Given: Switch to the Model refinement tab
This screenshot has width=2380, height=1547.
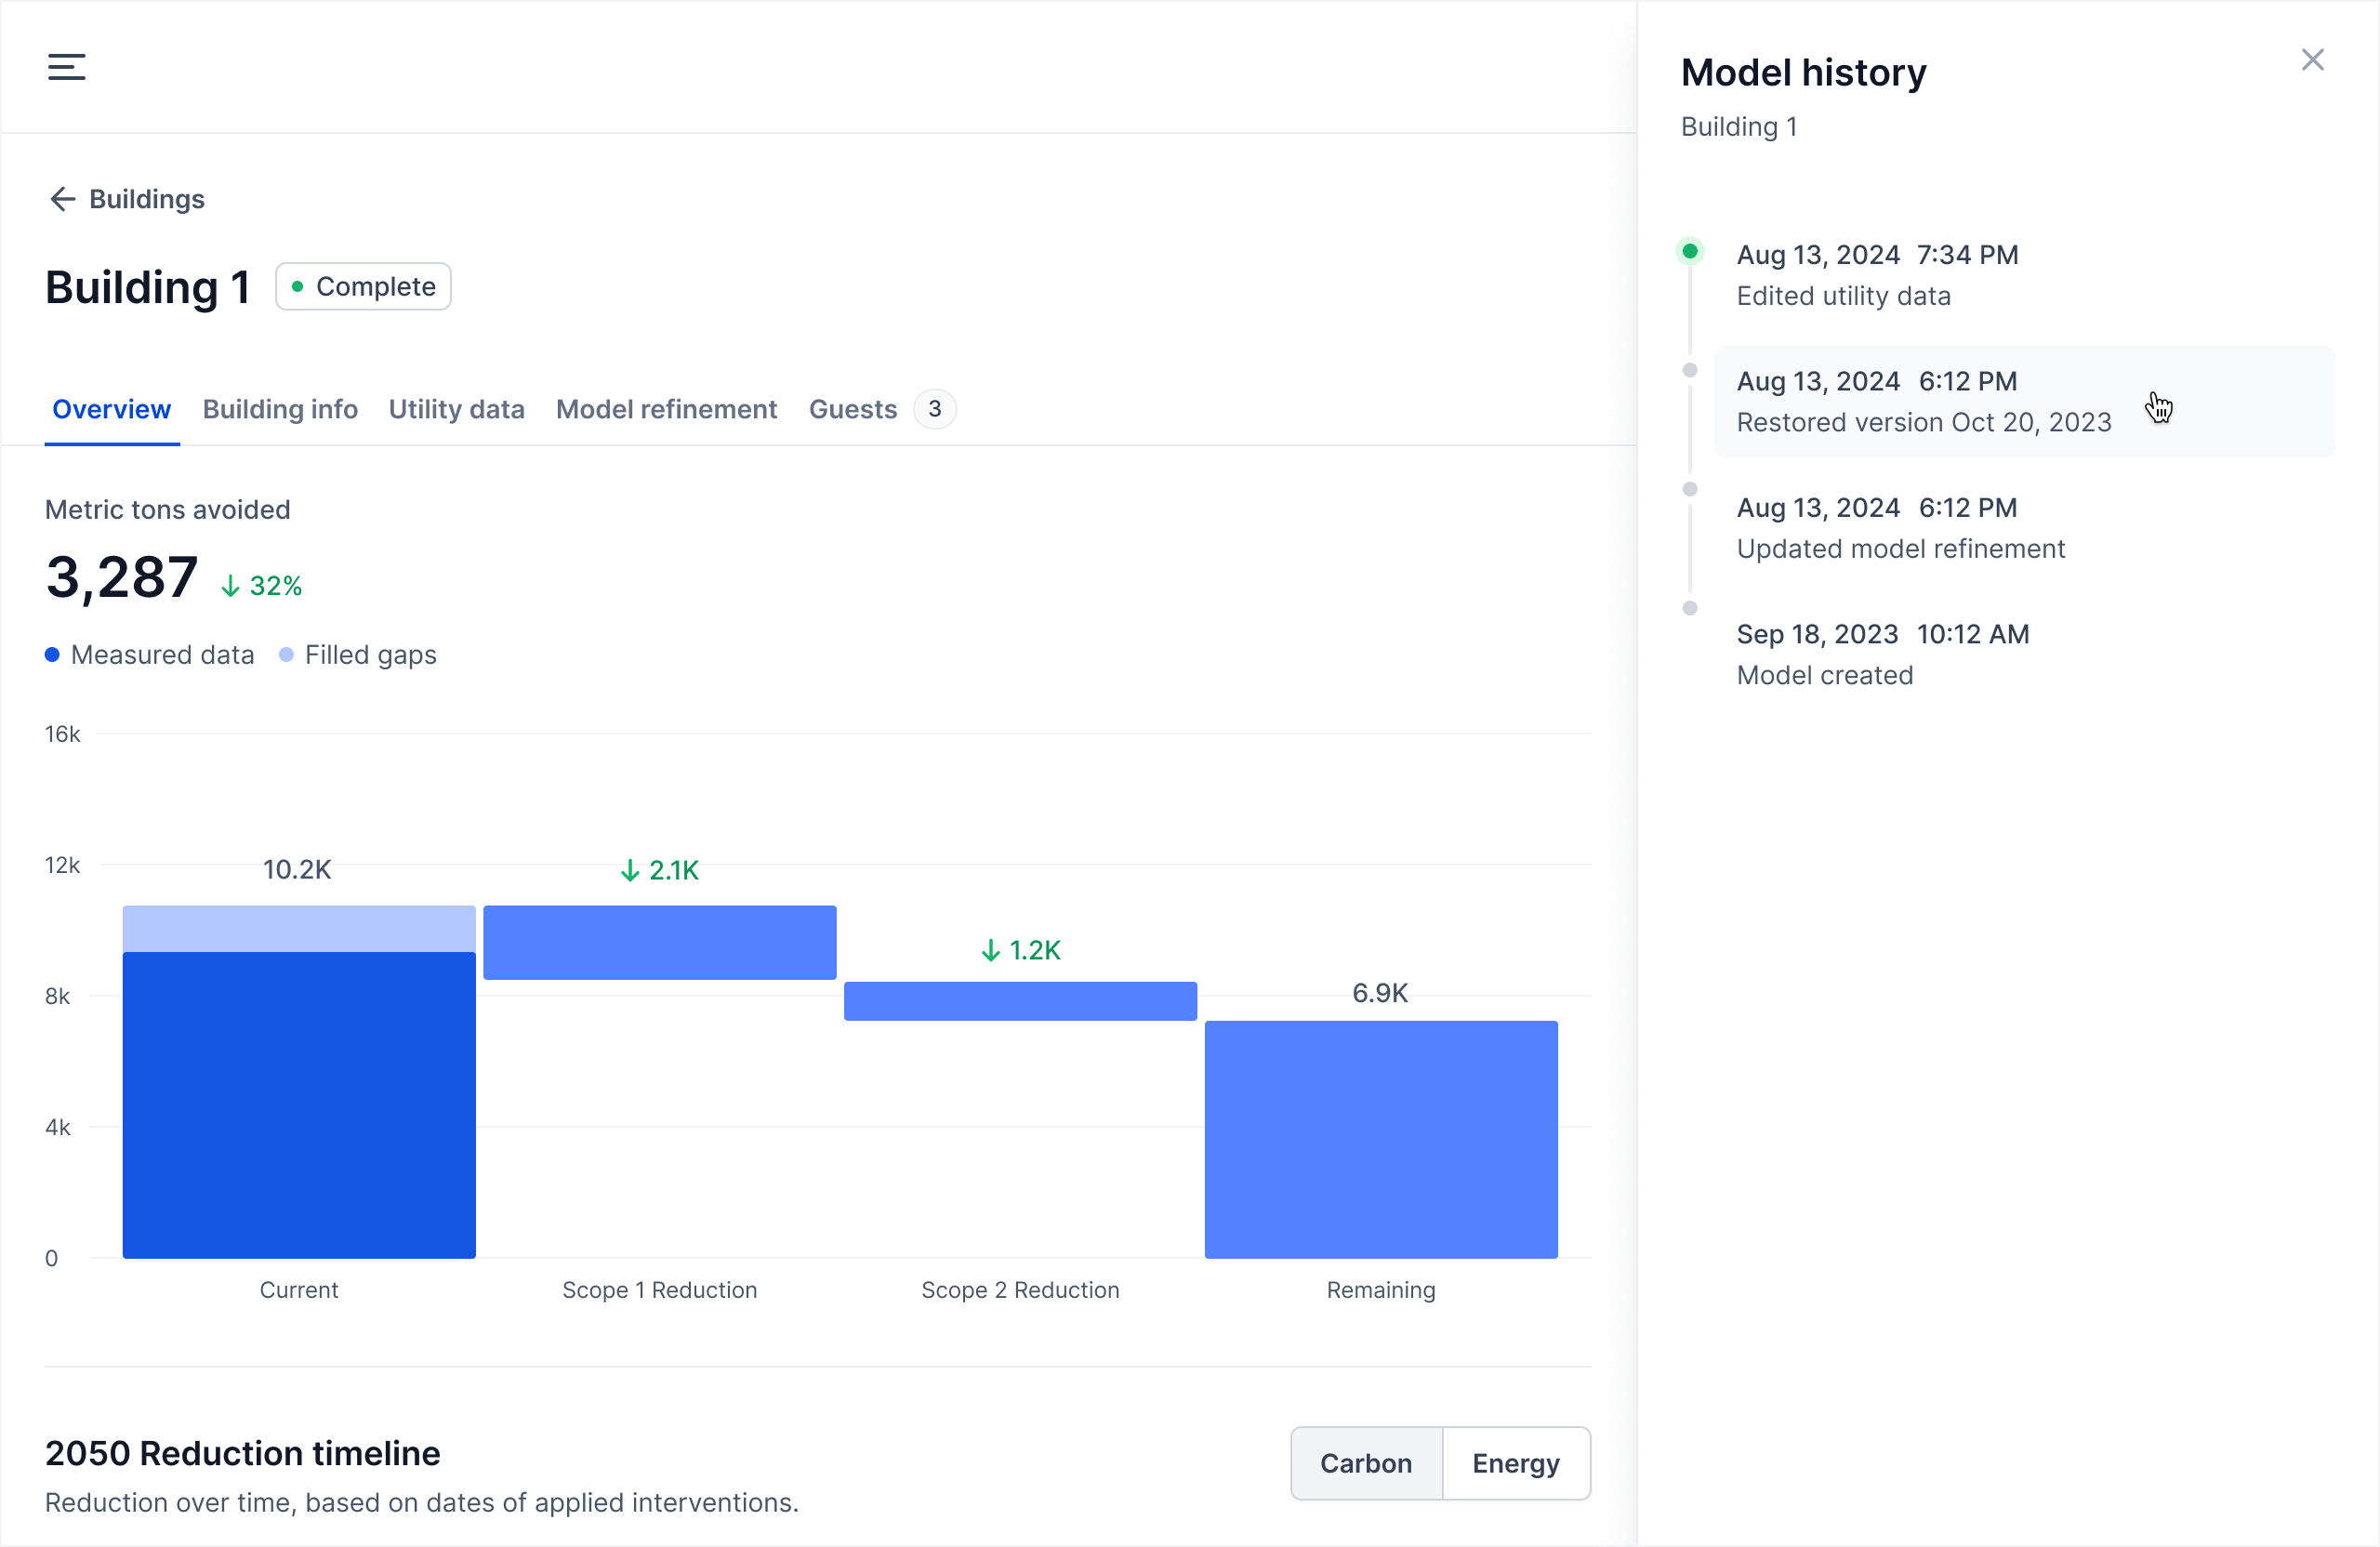Looking at the screenshot, I should (666, 409).
